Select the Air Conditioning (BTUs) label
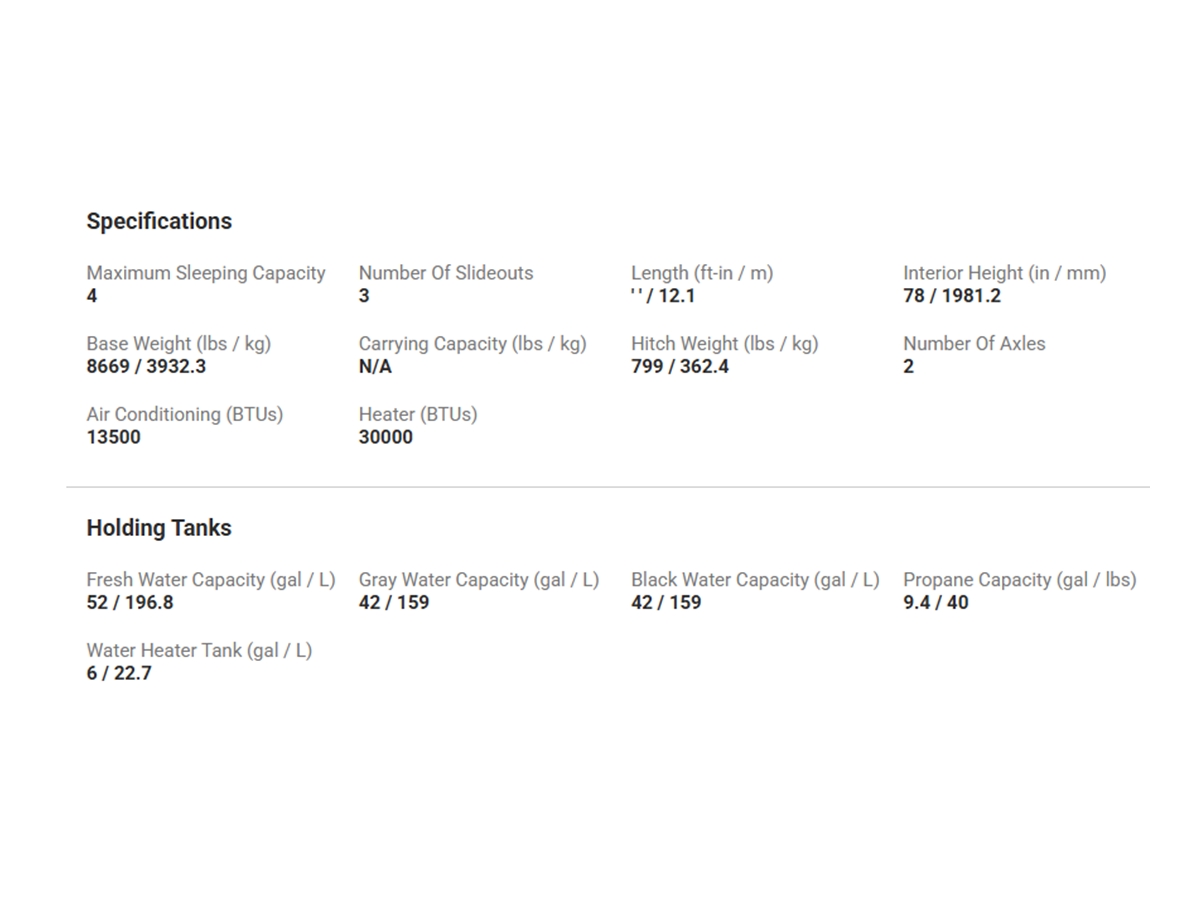The image size is (1200, 900). click(x=185, y=414)
